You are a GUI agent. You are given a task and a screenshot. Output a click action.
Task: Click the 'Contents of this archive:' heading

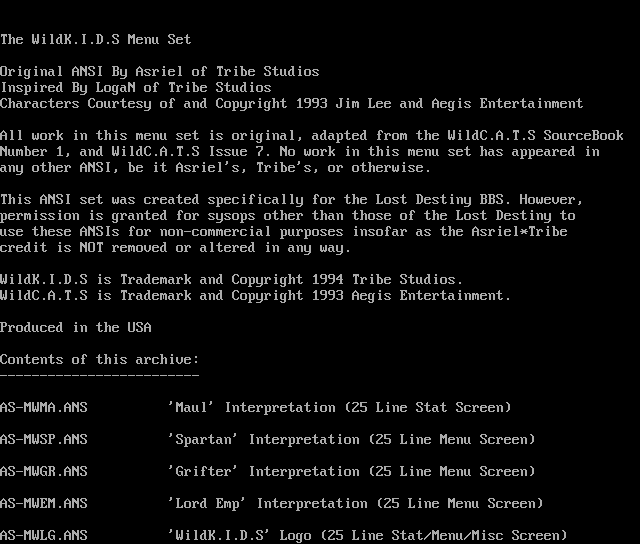(100, 360)
